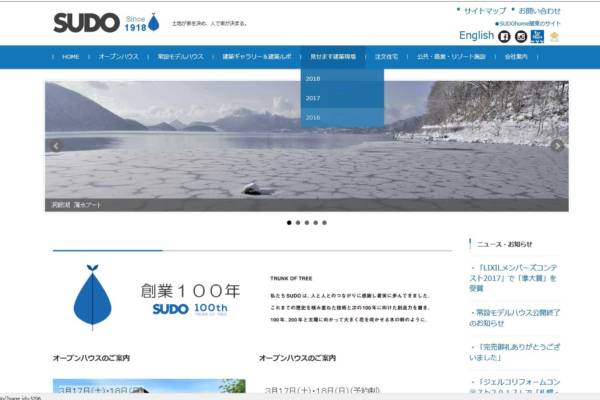The width and height of the screenshot is (600, 400).
Task: Click the blue leaf 100th anniversary logo
Action: coord(92,295)
